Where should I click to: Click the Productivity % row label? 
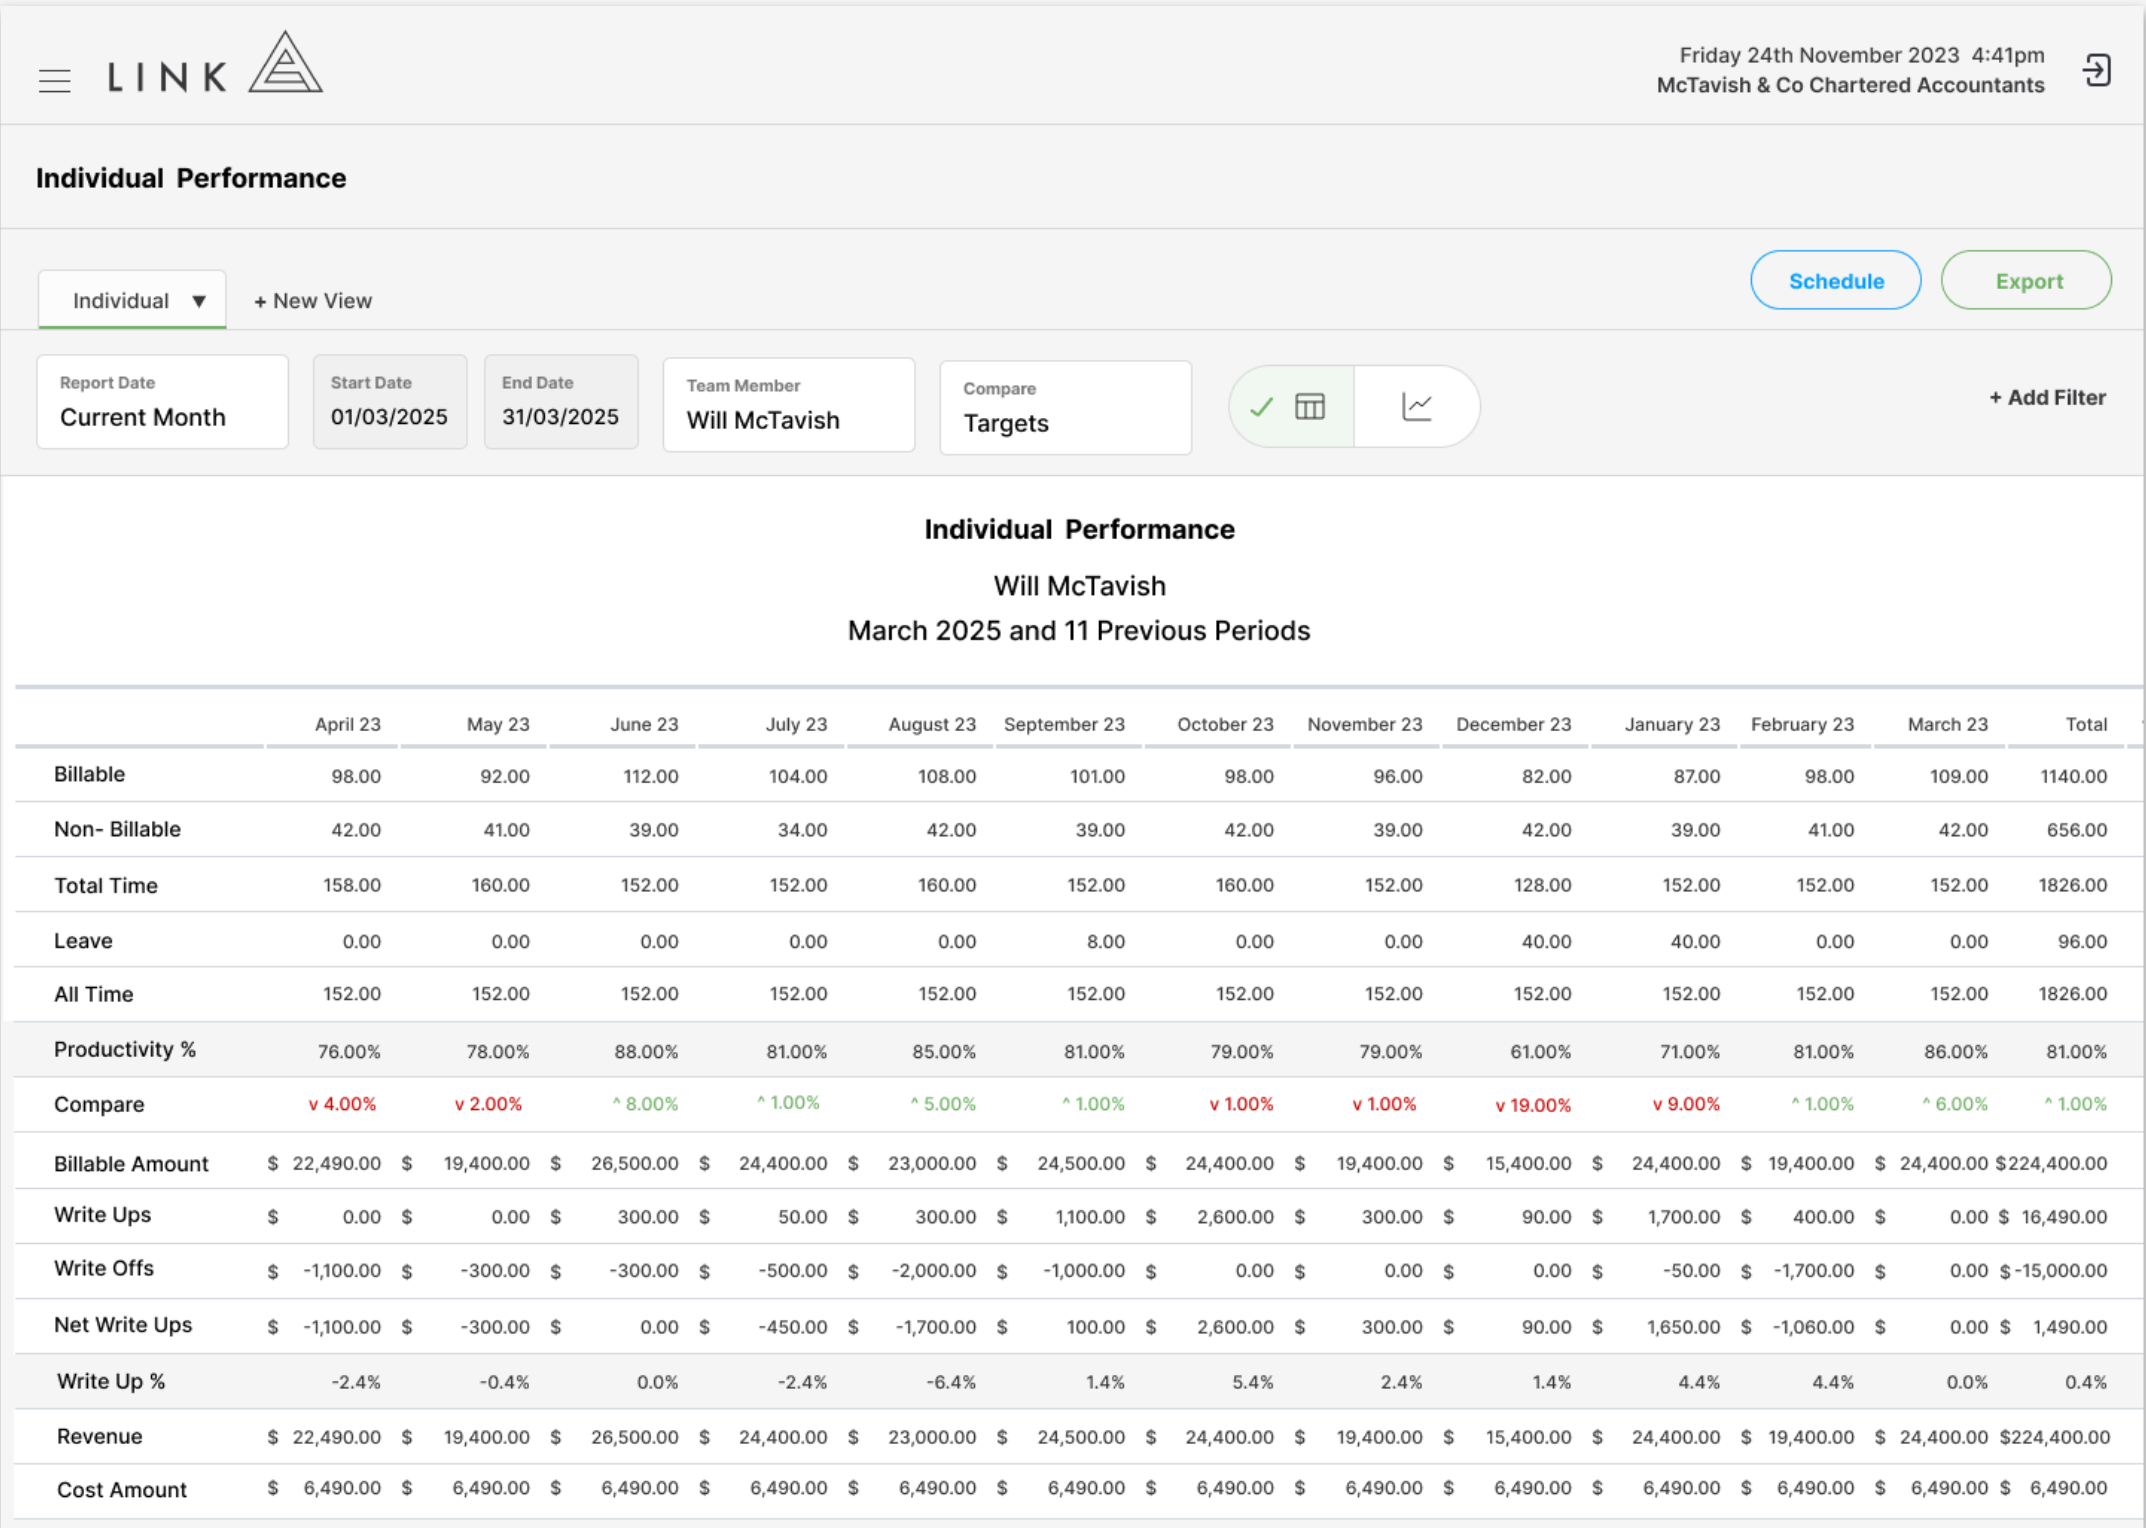124,1049
